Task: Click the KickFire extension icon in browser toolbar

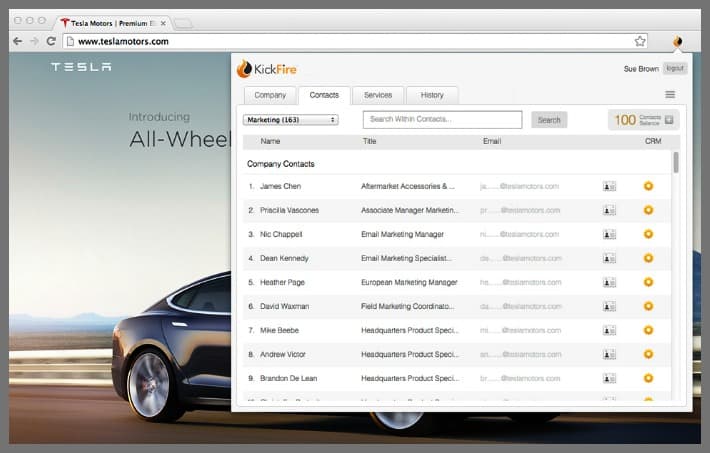Action: tap(677, 42)
